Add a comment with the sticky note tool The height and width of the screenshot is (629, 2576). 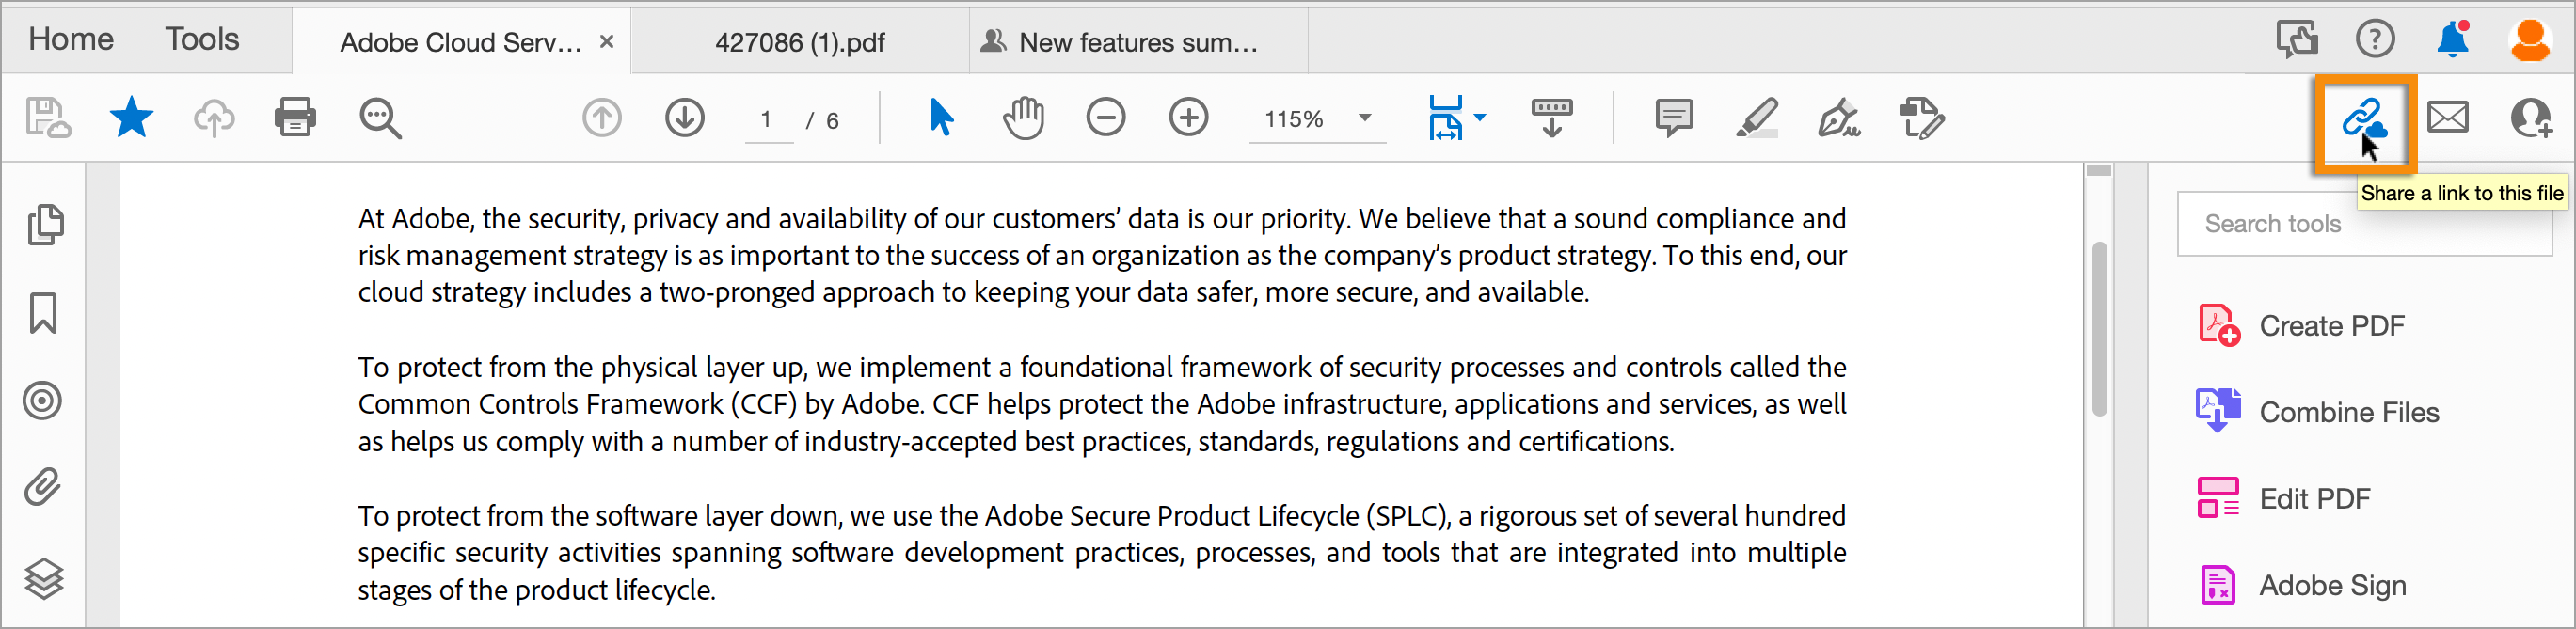(1674, 118)
